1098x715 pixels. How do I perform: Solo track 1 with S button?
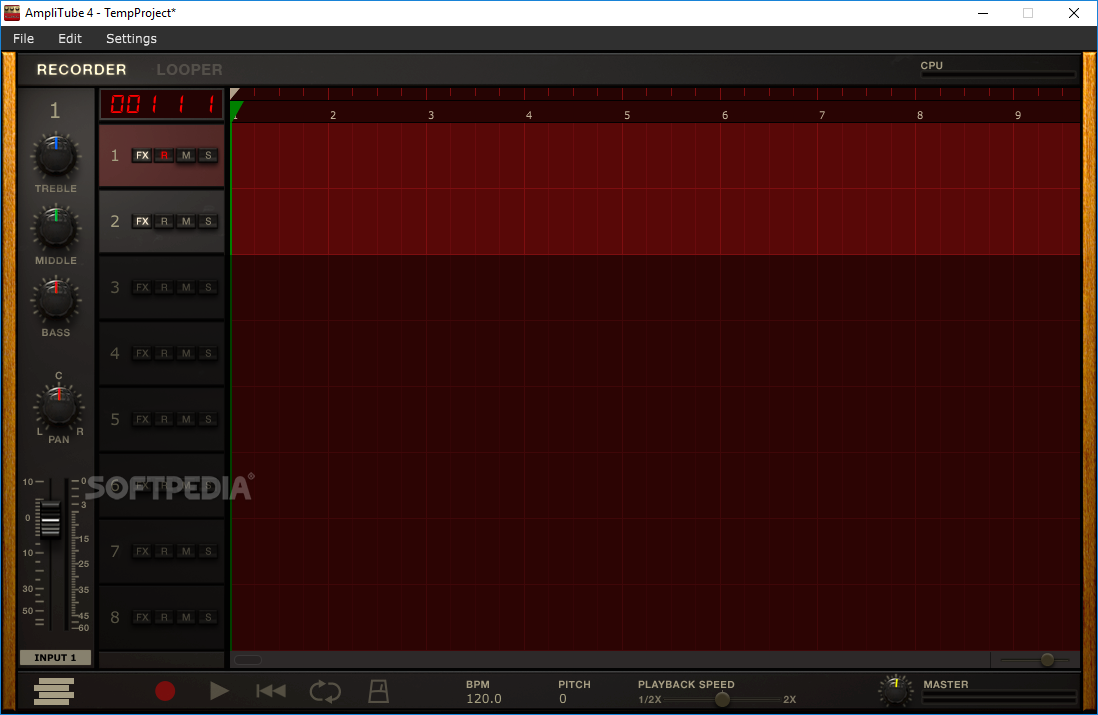pyautogui.click(x=208, y=155)
